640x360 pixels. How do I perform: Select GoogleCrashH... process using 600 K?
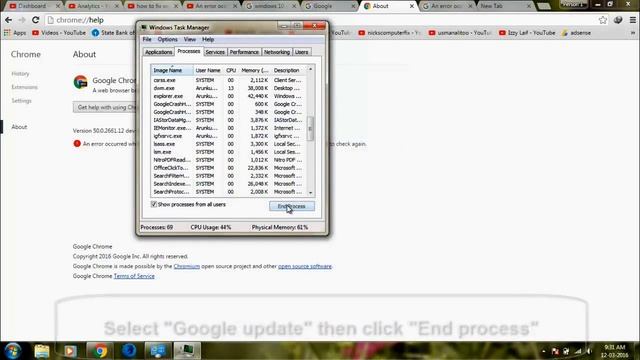coord(229,104)
